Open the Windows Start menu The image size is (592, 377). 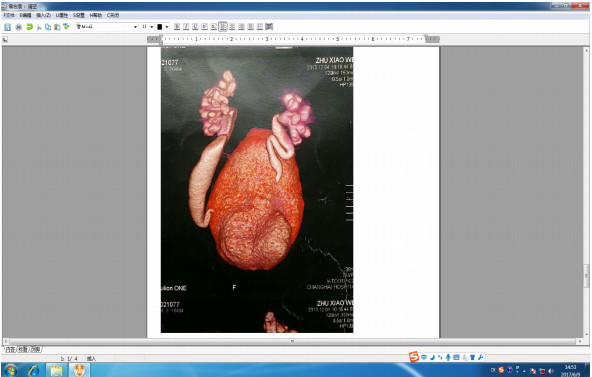pos(11,370)
